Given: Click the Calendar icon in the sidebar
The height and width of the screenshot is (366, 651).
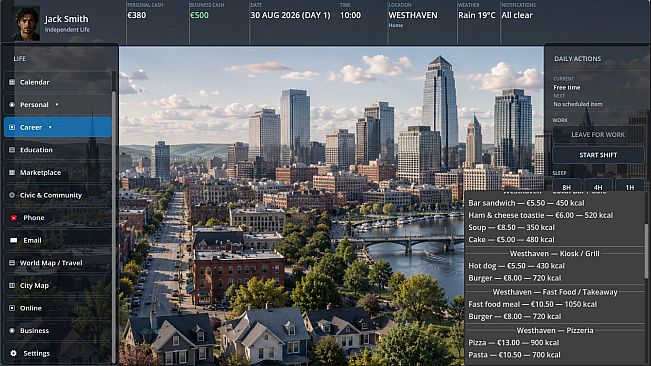Looking at the screenshot, I should (12, 82).
